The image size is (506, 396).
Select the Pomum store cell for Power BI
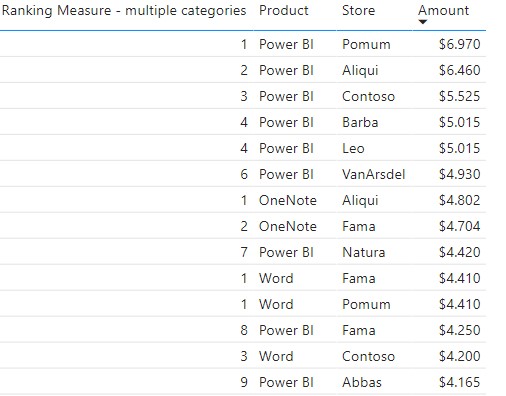(366, 44)
